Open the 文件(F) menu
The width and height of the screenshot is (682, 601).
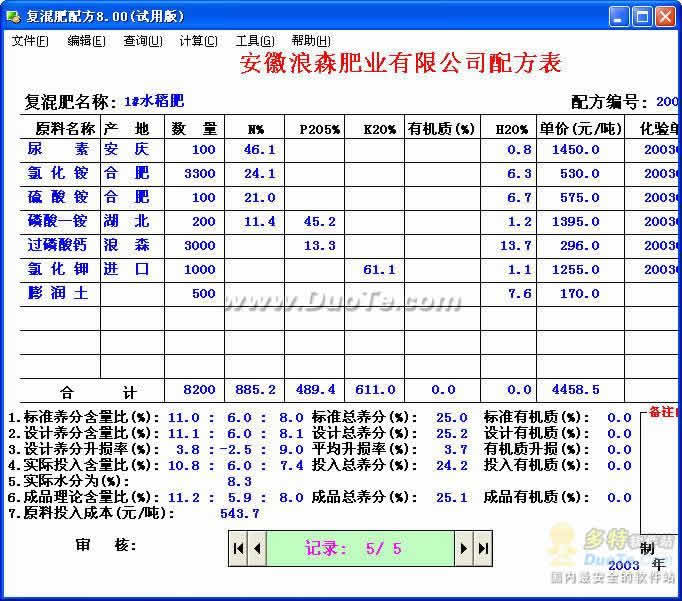pyautogui.click(x=30, y=41)
